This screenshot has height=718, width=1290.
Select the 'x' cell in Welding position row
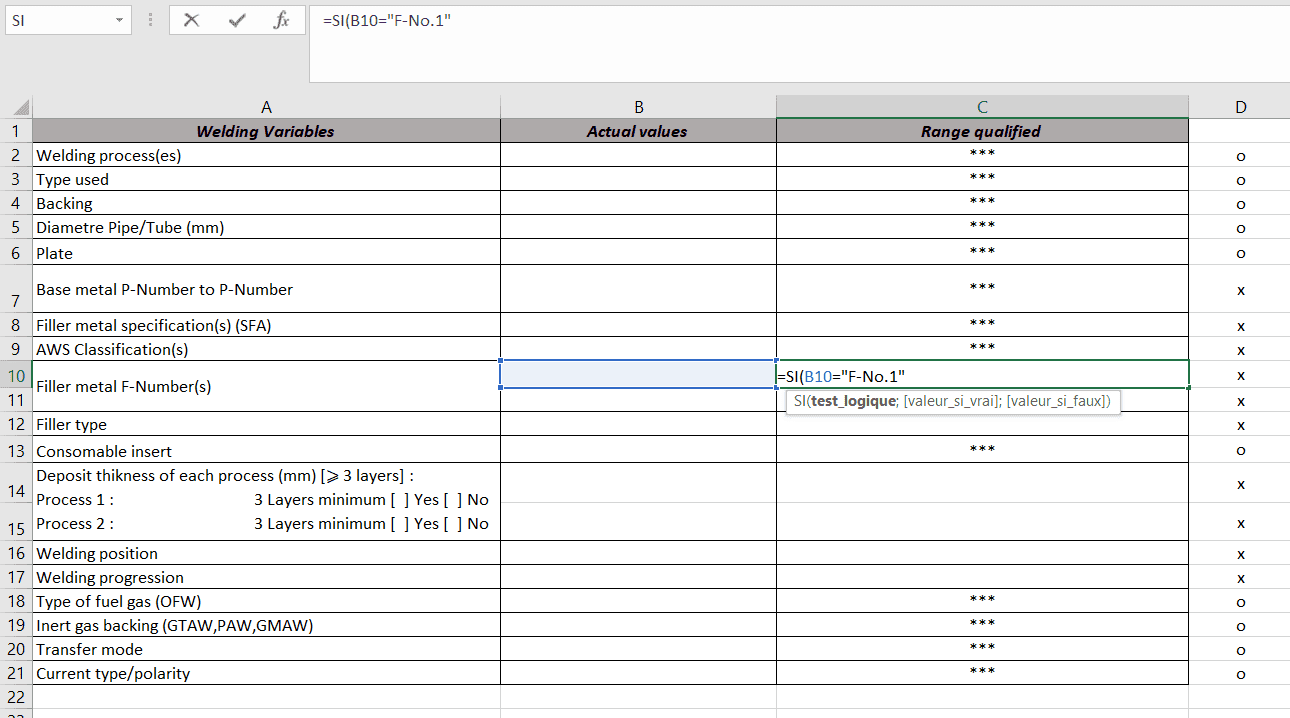(x=1240, y=553)
